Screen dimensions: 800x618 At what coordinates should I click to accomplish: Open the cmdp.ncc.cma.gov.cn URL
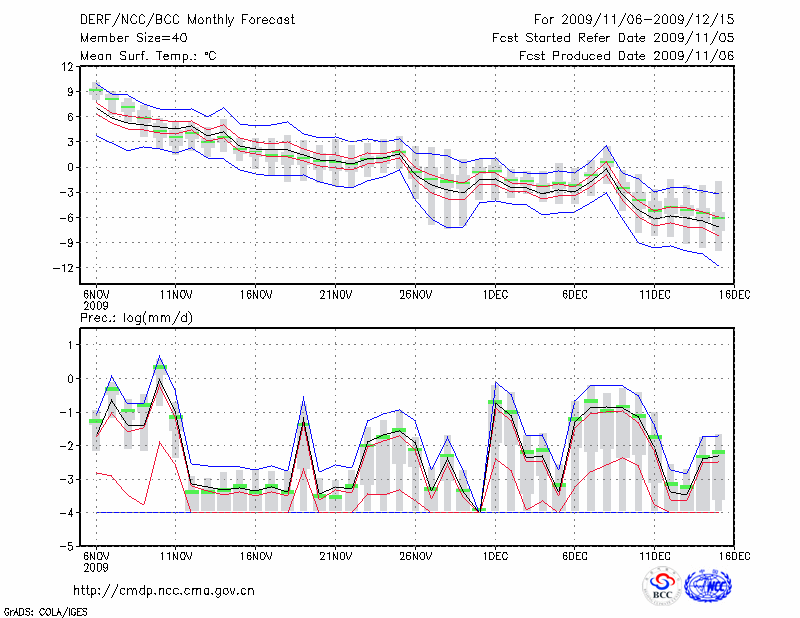164,591
